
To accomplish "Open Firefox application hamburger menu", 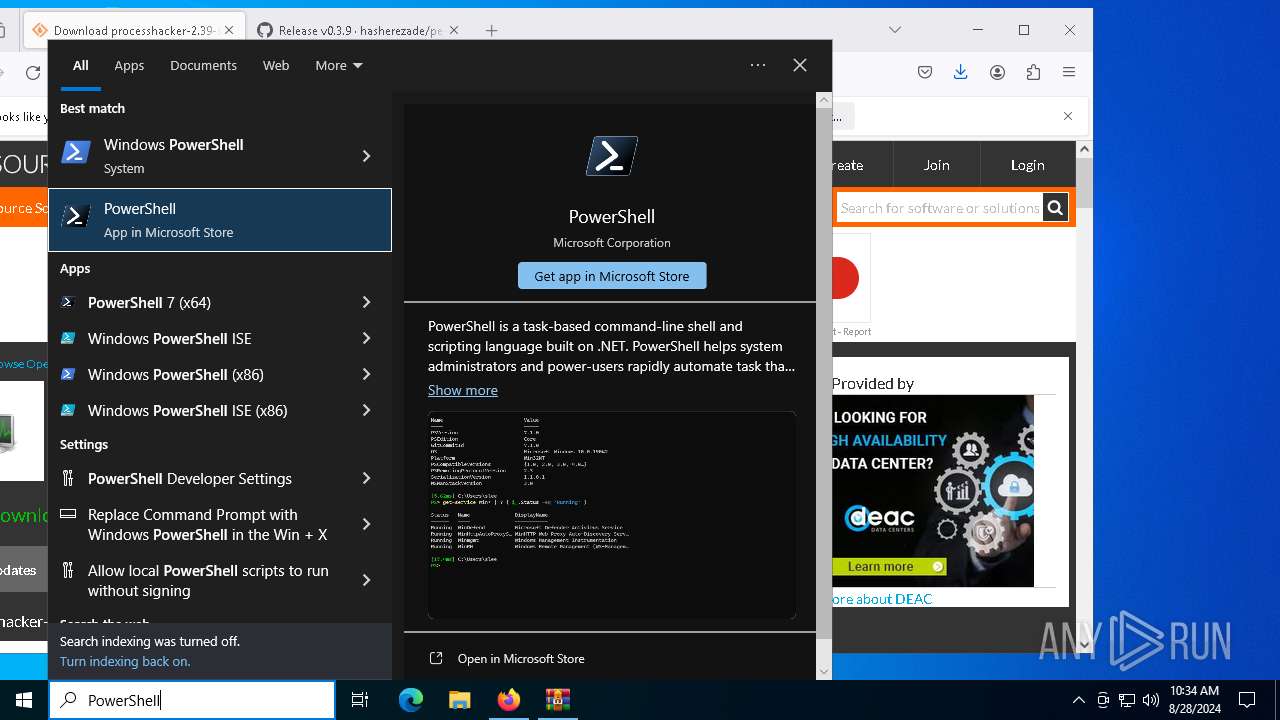I will (x=1069, y=72).
